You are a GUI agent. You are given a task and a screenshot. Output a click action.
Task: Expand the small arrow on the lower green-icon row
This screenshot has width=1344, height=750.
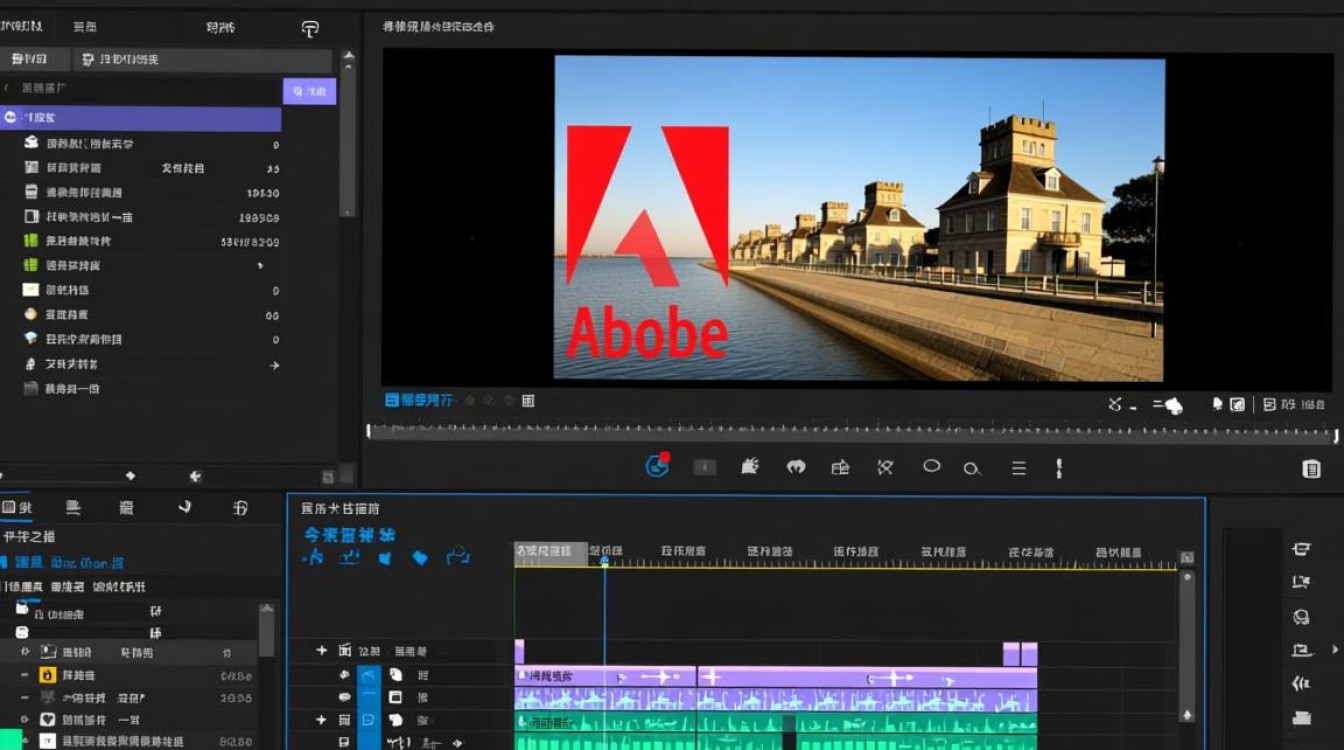pos(260,266)
